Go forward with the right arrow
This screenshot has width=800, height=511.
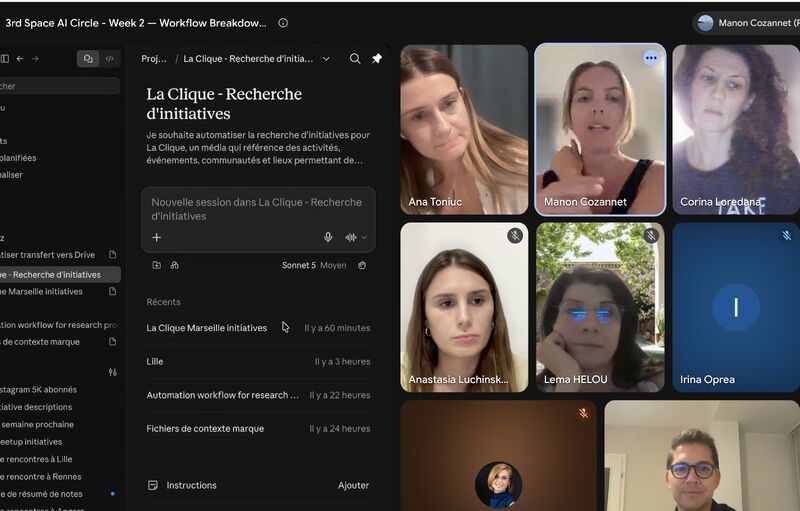[35, 59]
